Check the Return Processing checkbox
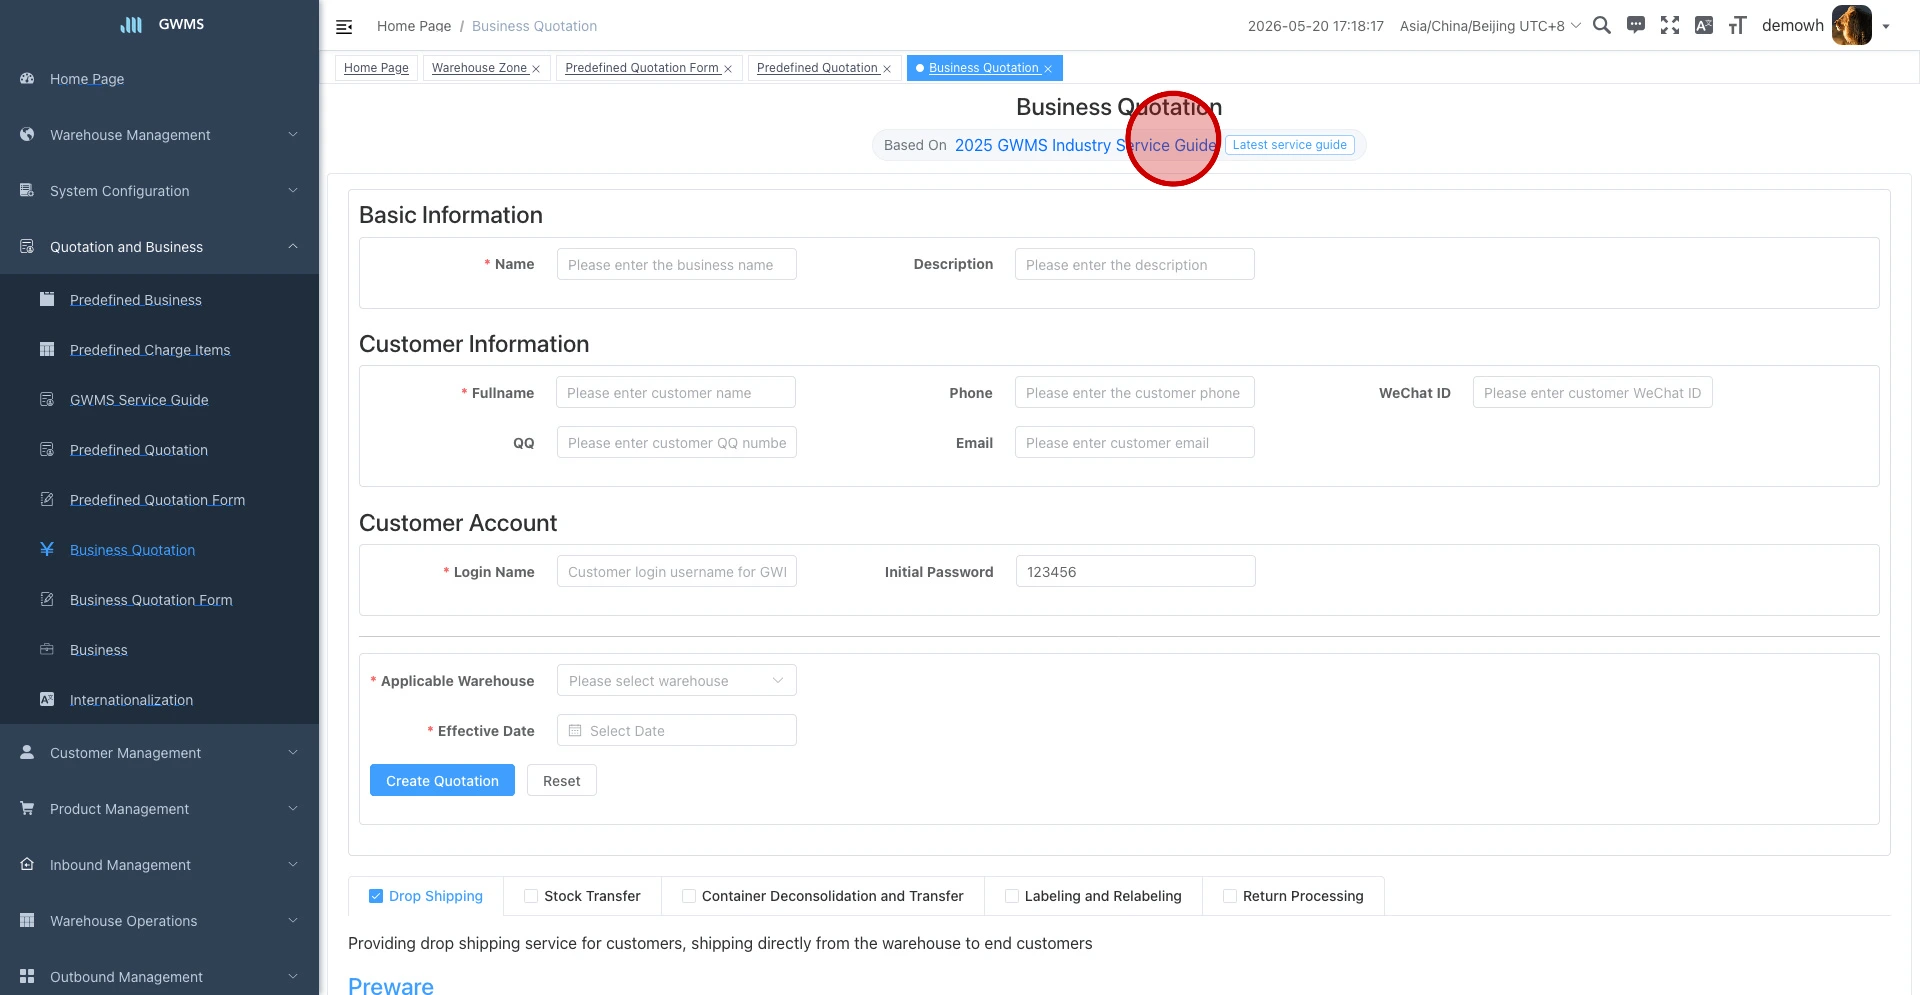 point(1230,896)
